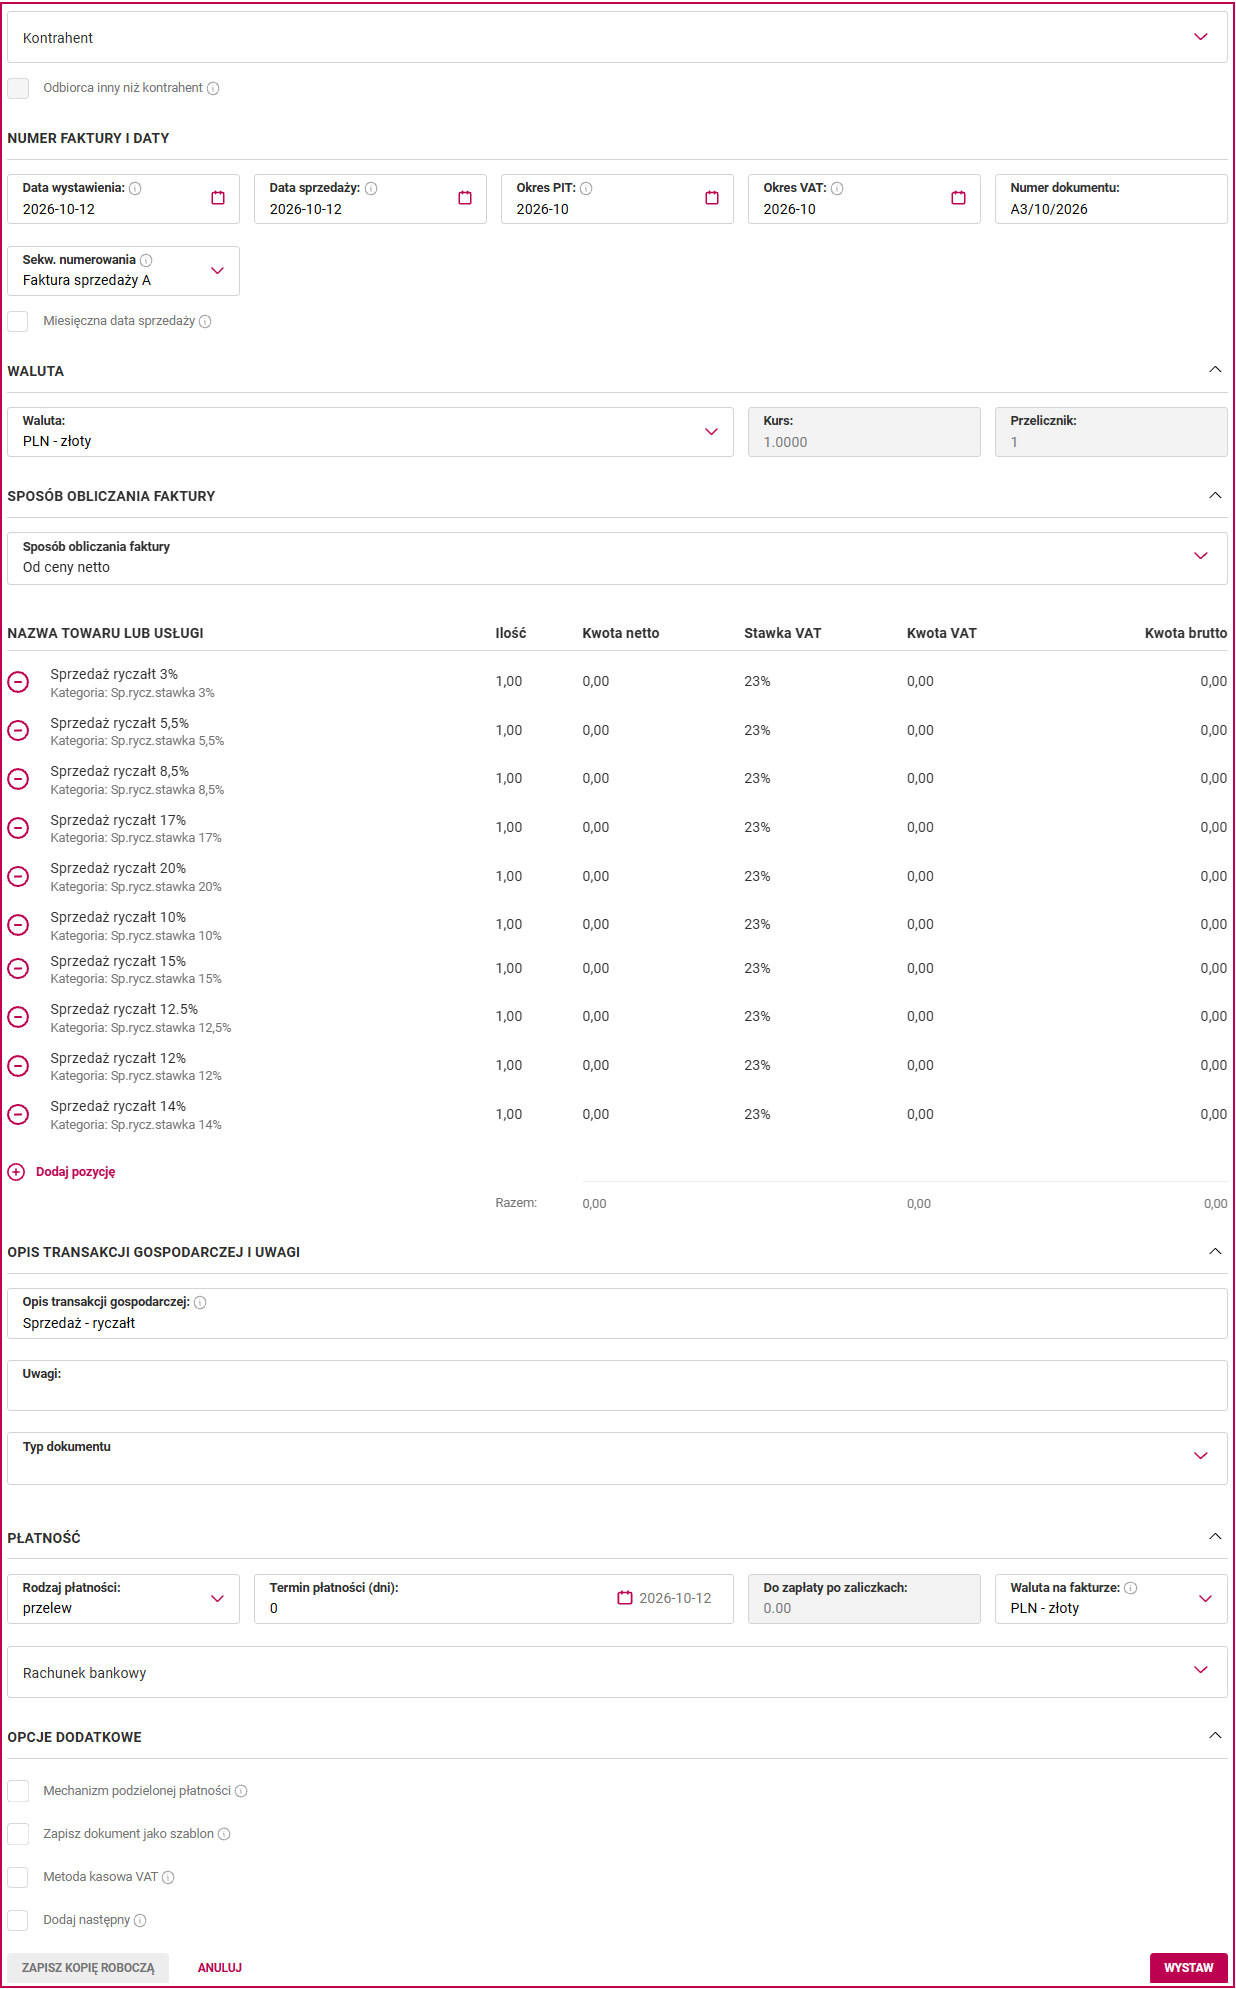The height and width of the screenshot is (1989, 1236).
Task: Open the Okres VAT calendar picker
Action: click(x=959, y=198)
